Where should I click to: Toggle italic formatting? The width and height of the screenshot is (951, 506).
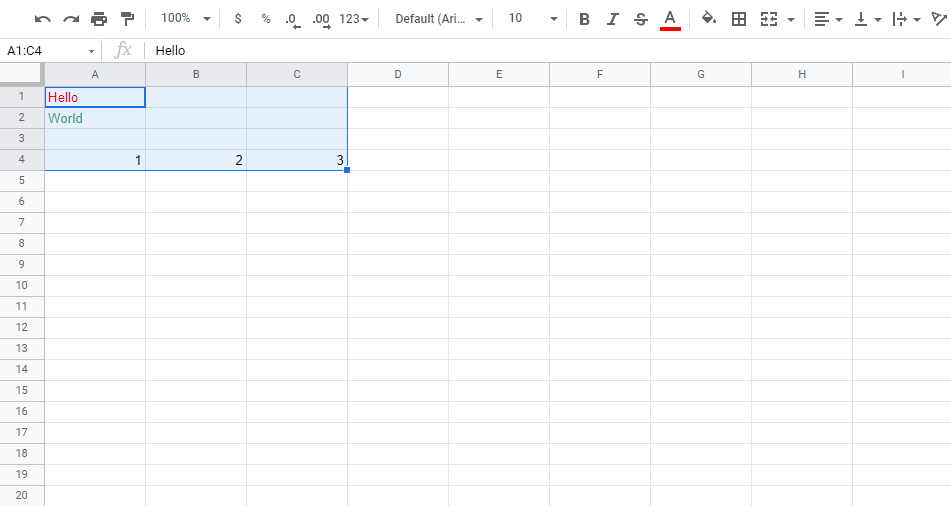pyautogui.click(x=613, y=19)
